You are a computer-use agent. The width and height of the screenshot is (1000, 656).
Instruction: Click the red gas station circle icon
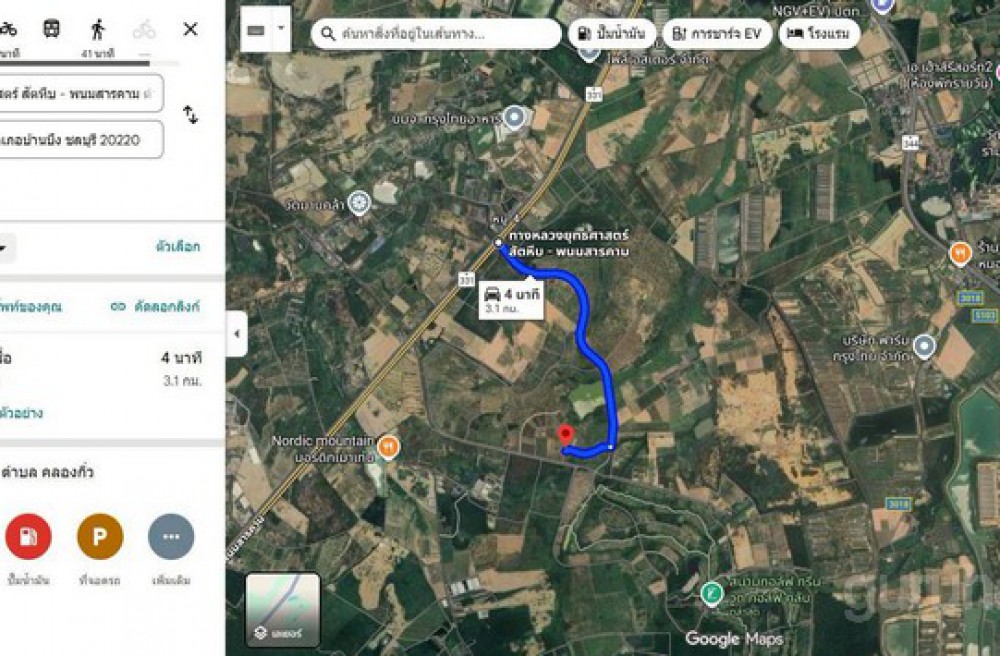pos(28,536)
